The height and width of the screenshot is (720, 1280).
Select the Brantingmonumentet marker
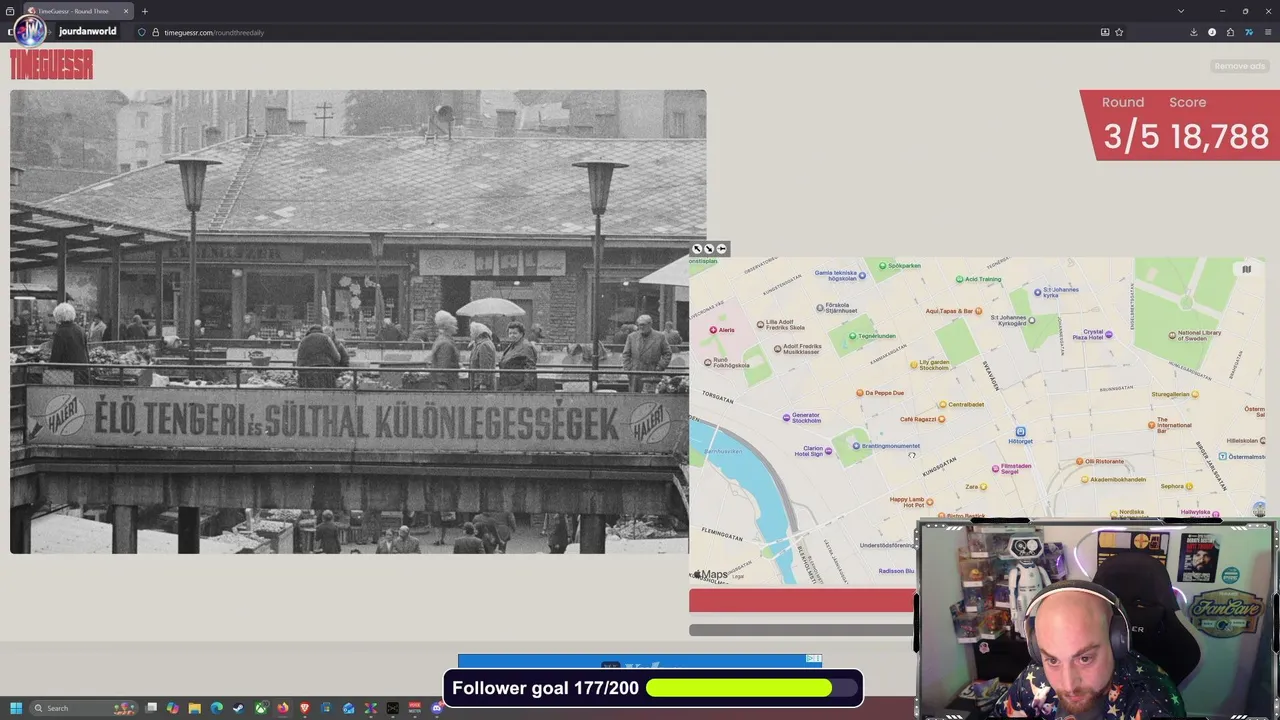click(x=856, y=446)
